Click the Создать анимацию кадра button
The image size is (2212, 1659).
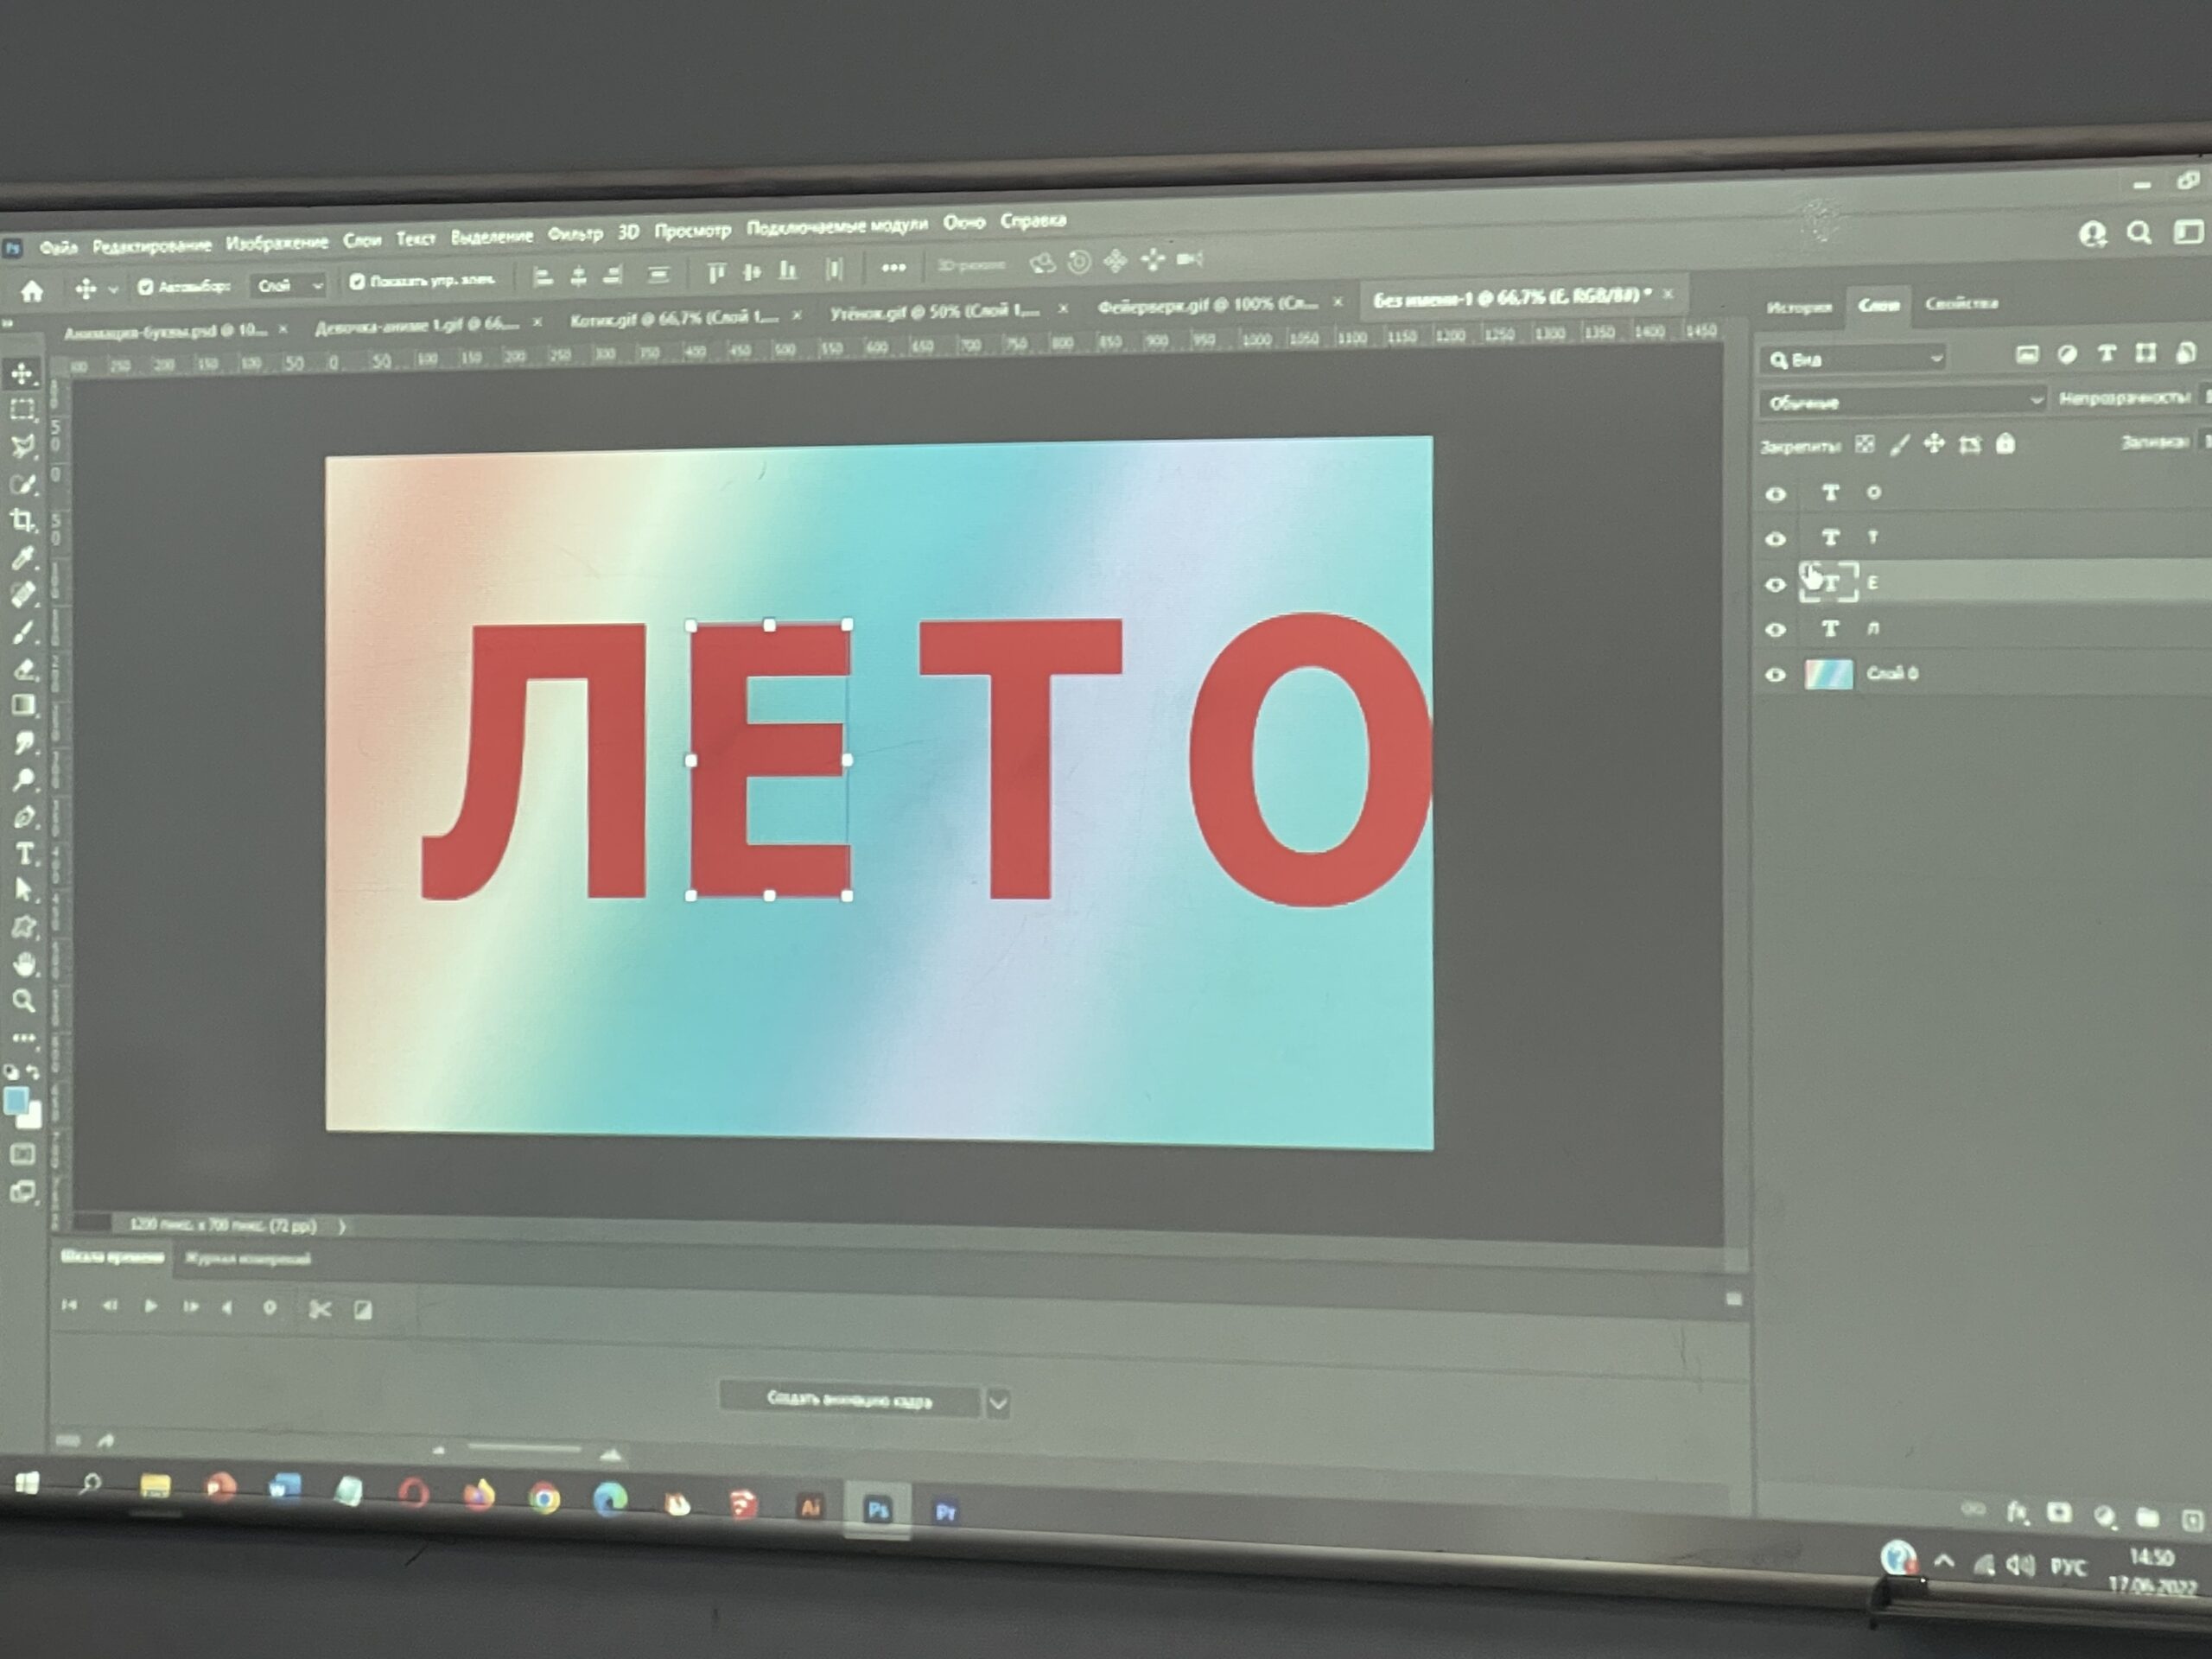coord(849,1400)
